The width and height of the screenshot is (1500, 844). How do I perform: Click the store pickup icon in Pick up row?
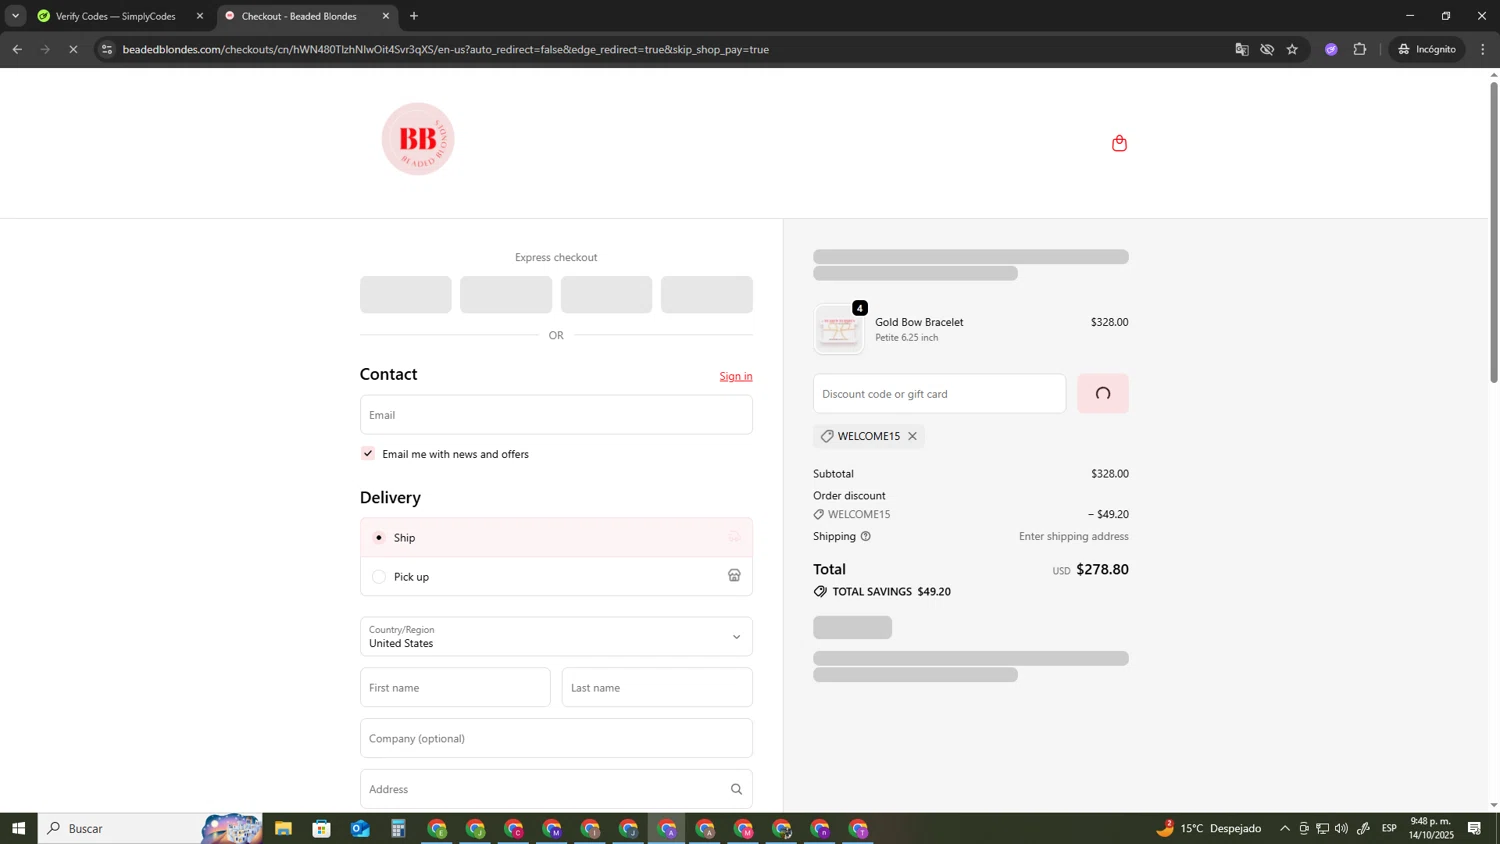pos(734,576)
